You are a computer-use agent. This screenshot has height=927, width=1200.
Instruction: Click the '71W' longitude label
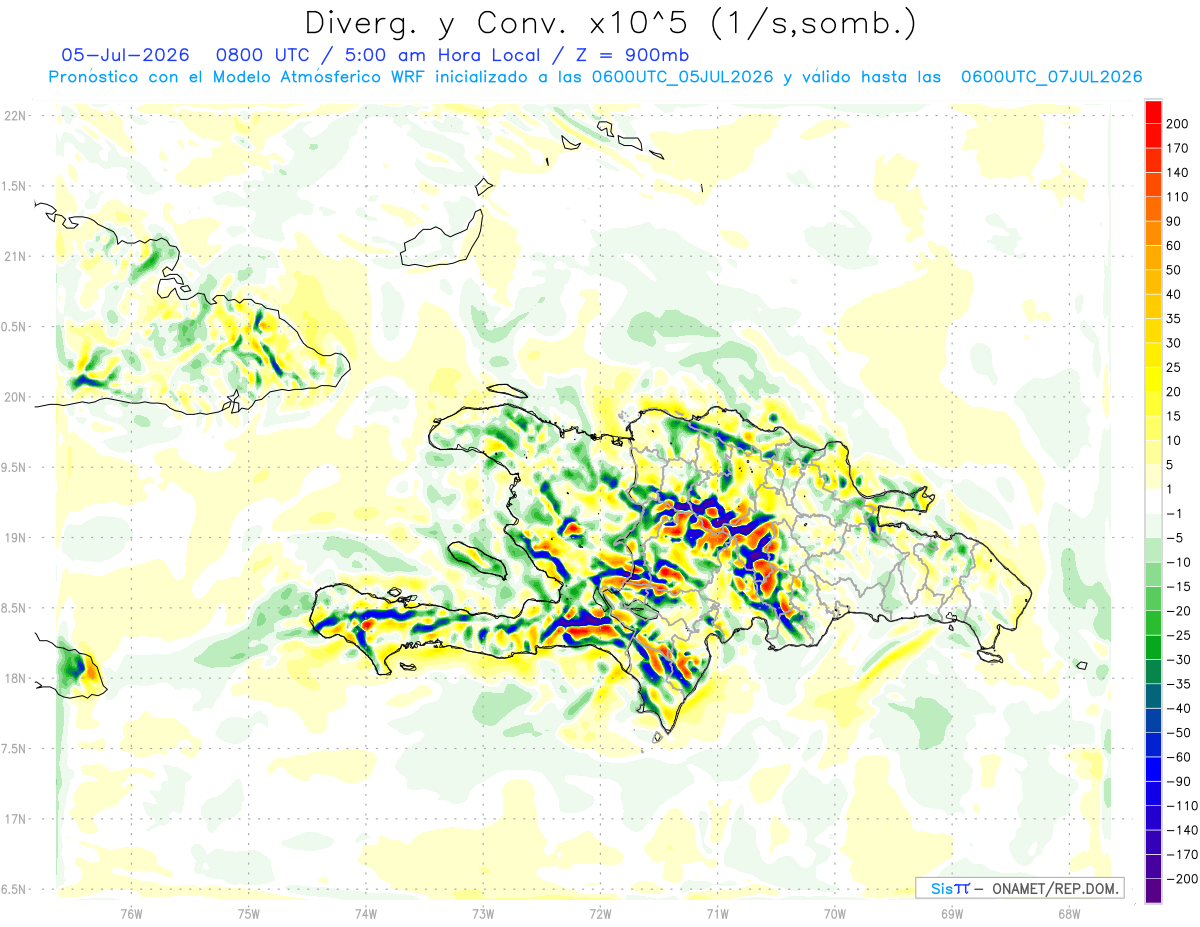(x=717, y=913)
